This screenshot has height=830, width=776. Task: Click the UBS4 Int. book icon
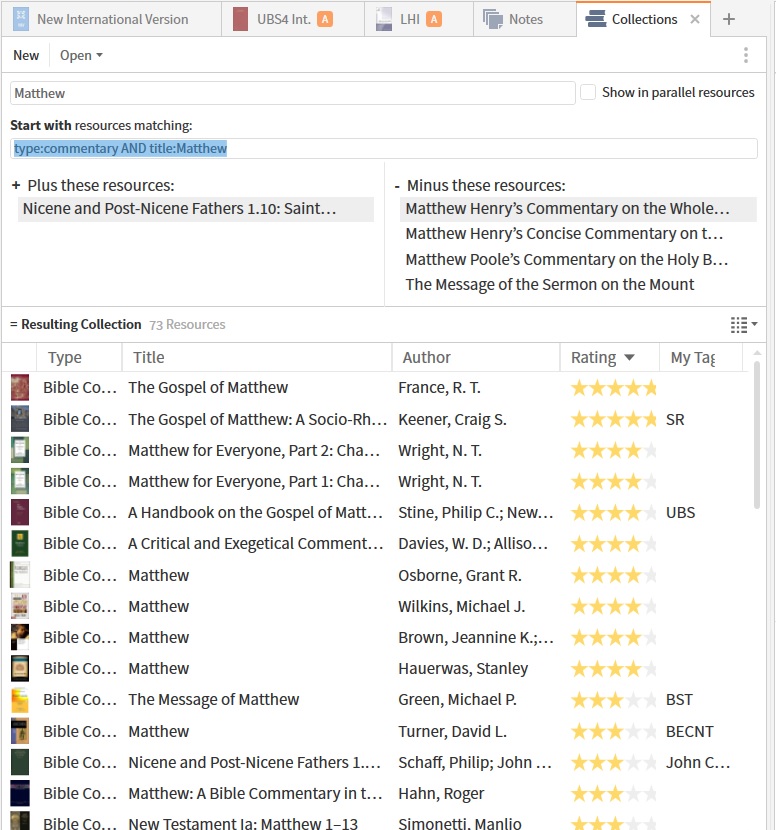coord(240,19)
